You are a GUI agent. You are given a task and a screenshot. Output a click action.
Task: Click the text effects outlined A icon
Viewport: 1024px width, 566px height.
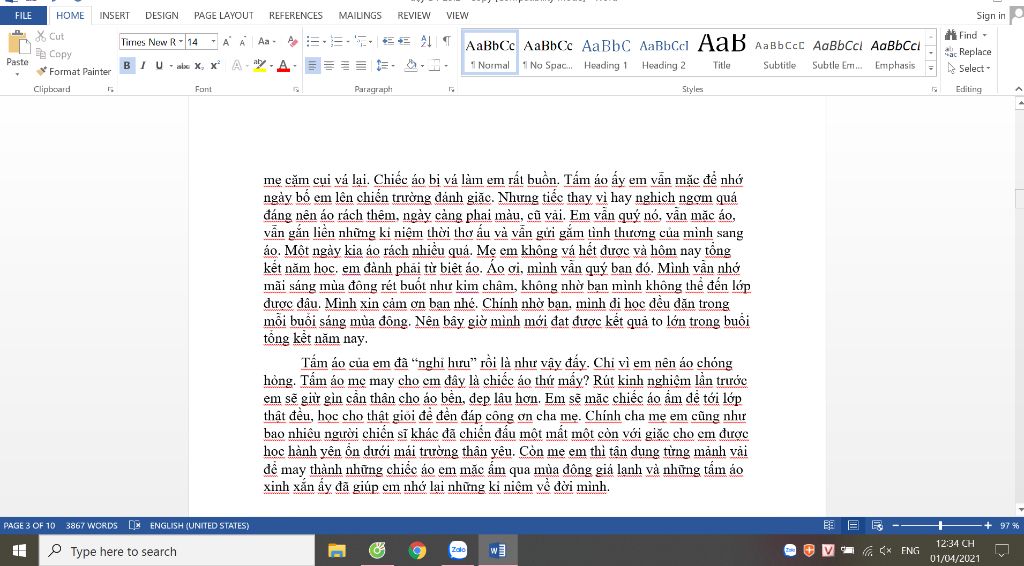237,65
